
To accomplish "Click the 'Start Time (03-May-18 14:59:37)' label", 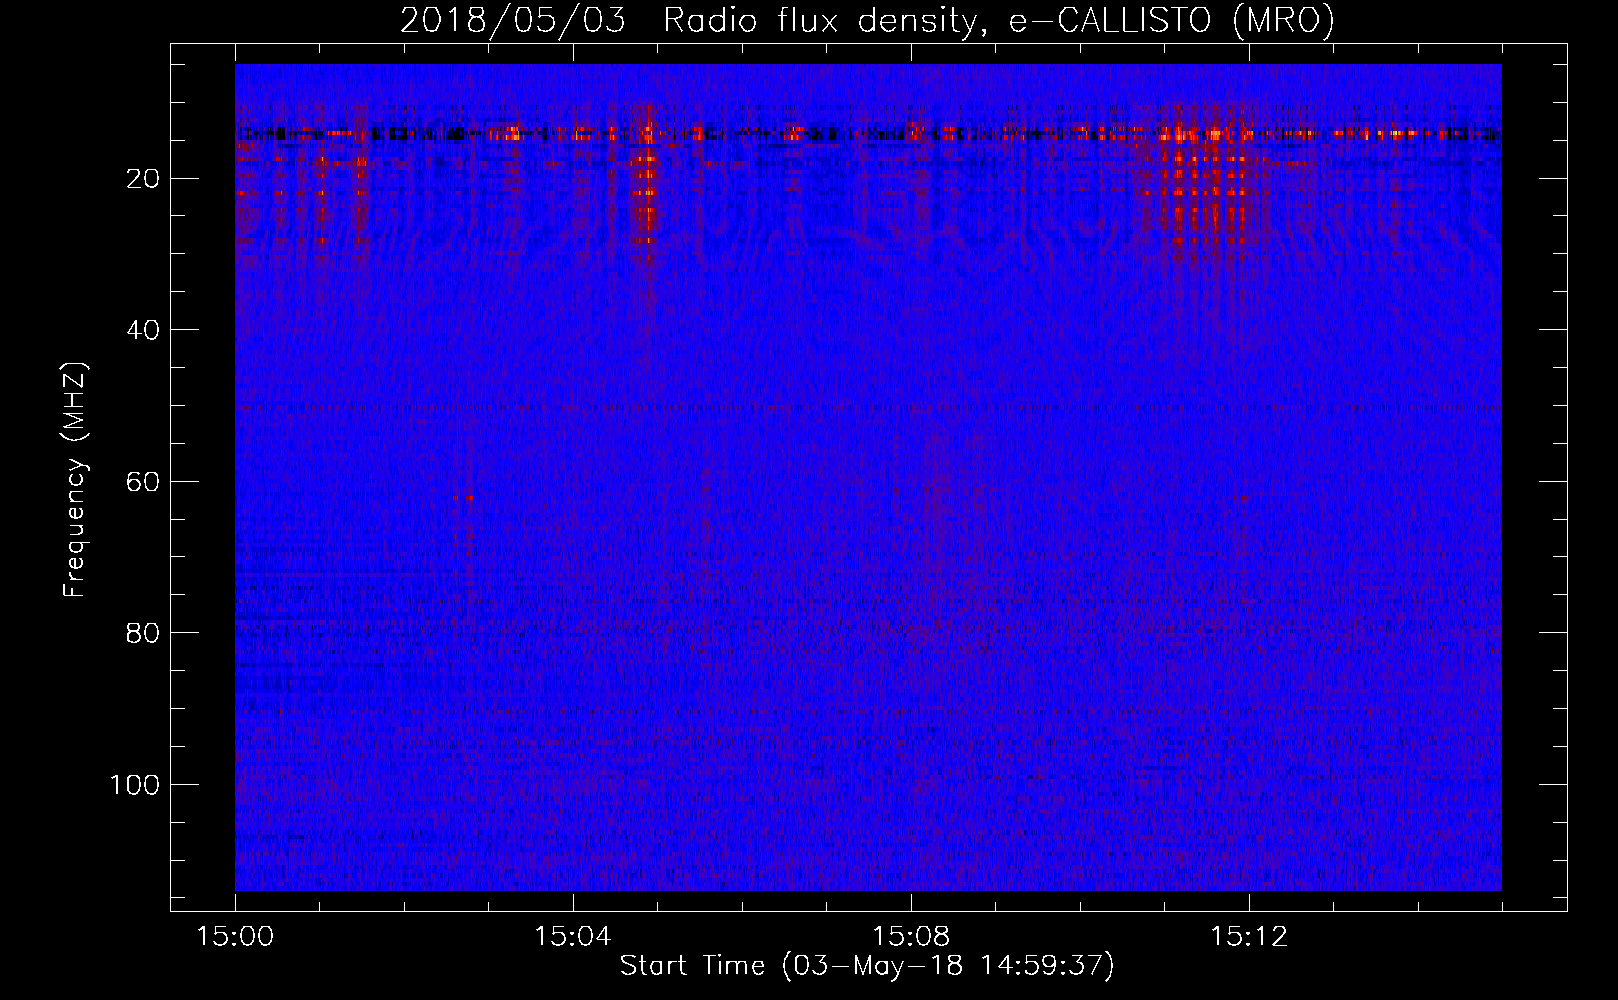I will coord(867,966).
